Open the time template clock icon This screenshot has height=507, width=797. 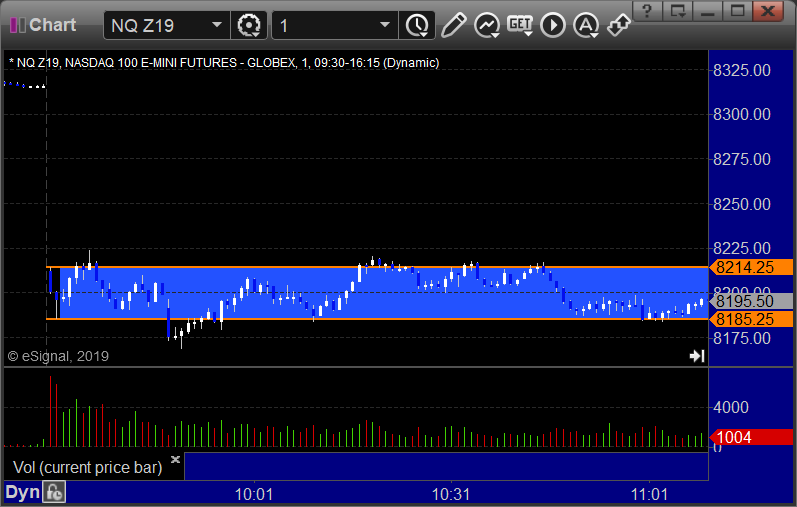pyautogui.click(x=417, y=25)
